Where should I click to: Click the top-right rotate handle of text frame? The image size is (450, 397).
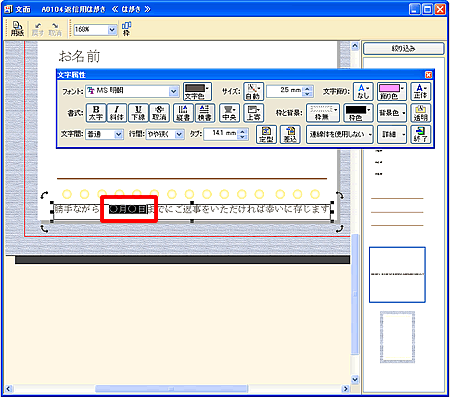(x=339, y=195)
